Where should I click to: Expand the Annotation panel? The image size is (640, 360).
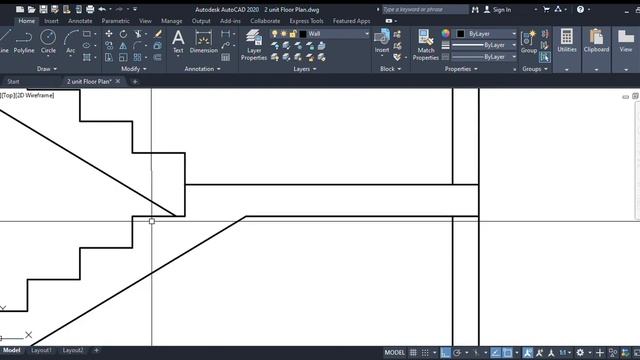[x=202, y=69]
